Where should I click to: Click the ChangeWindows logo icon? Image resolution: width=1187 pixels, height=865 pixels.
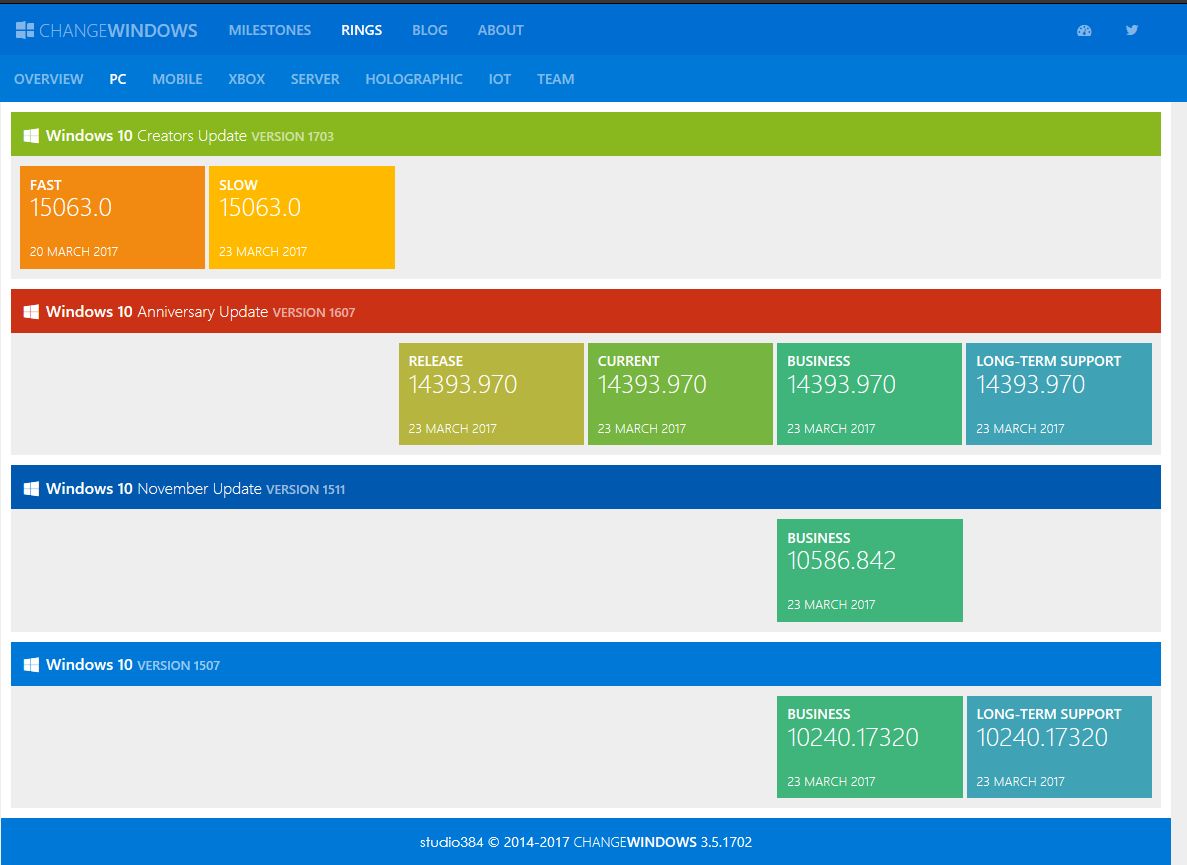(25, 30)
